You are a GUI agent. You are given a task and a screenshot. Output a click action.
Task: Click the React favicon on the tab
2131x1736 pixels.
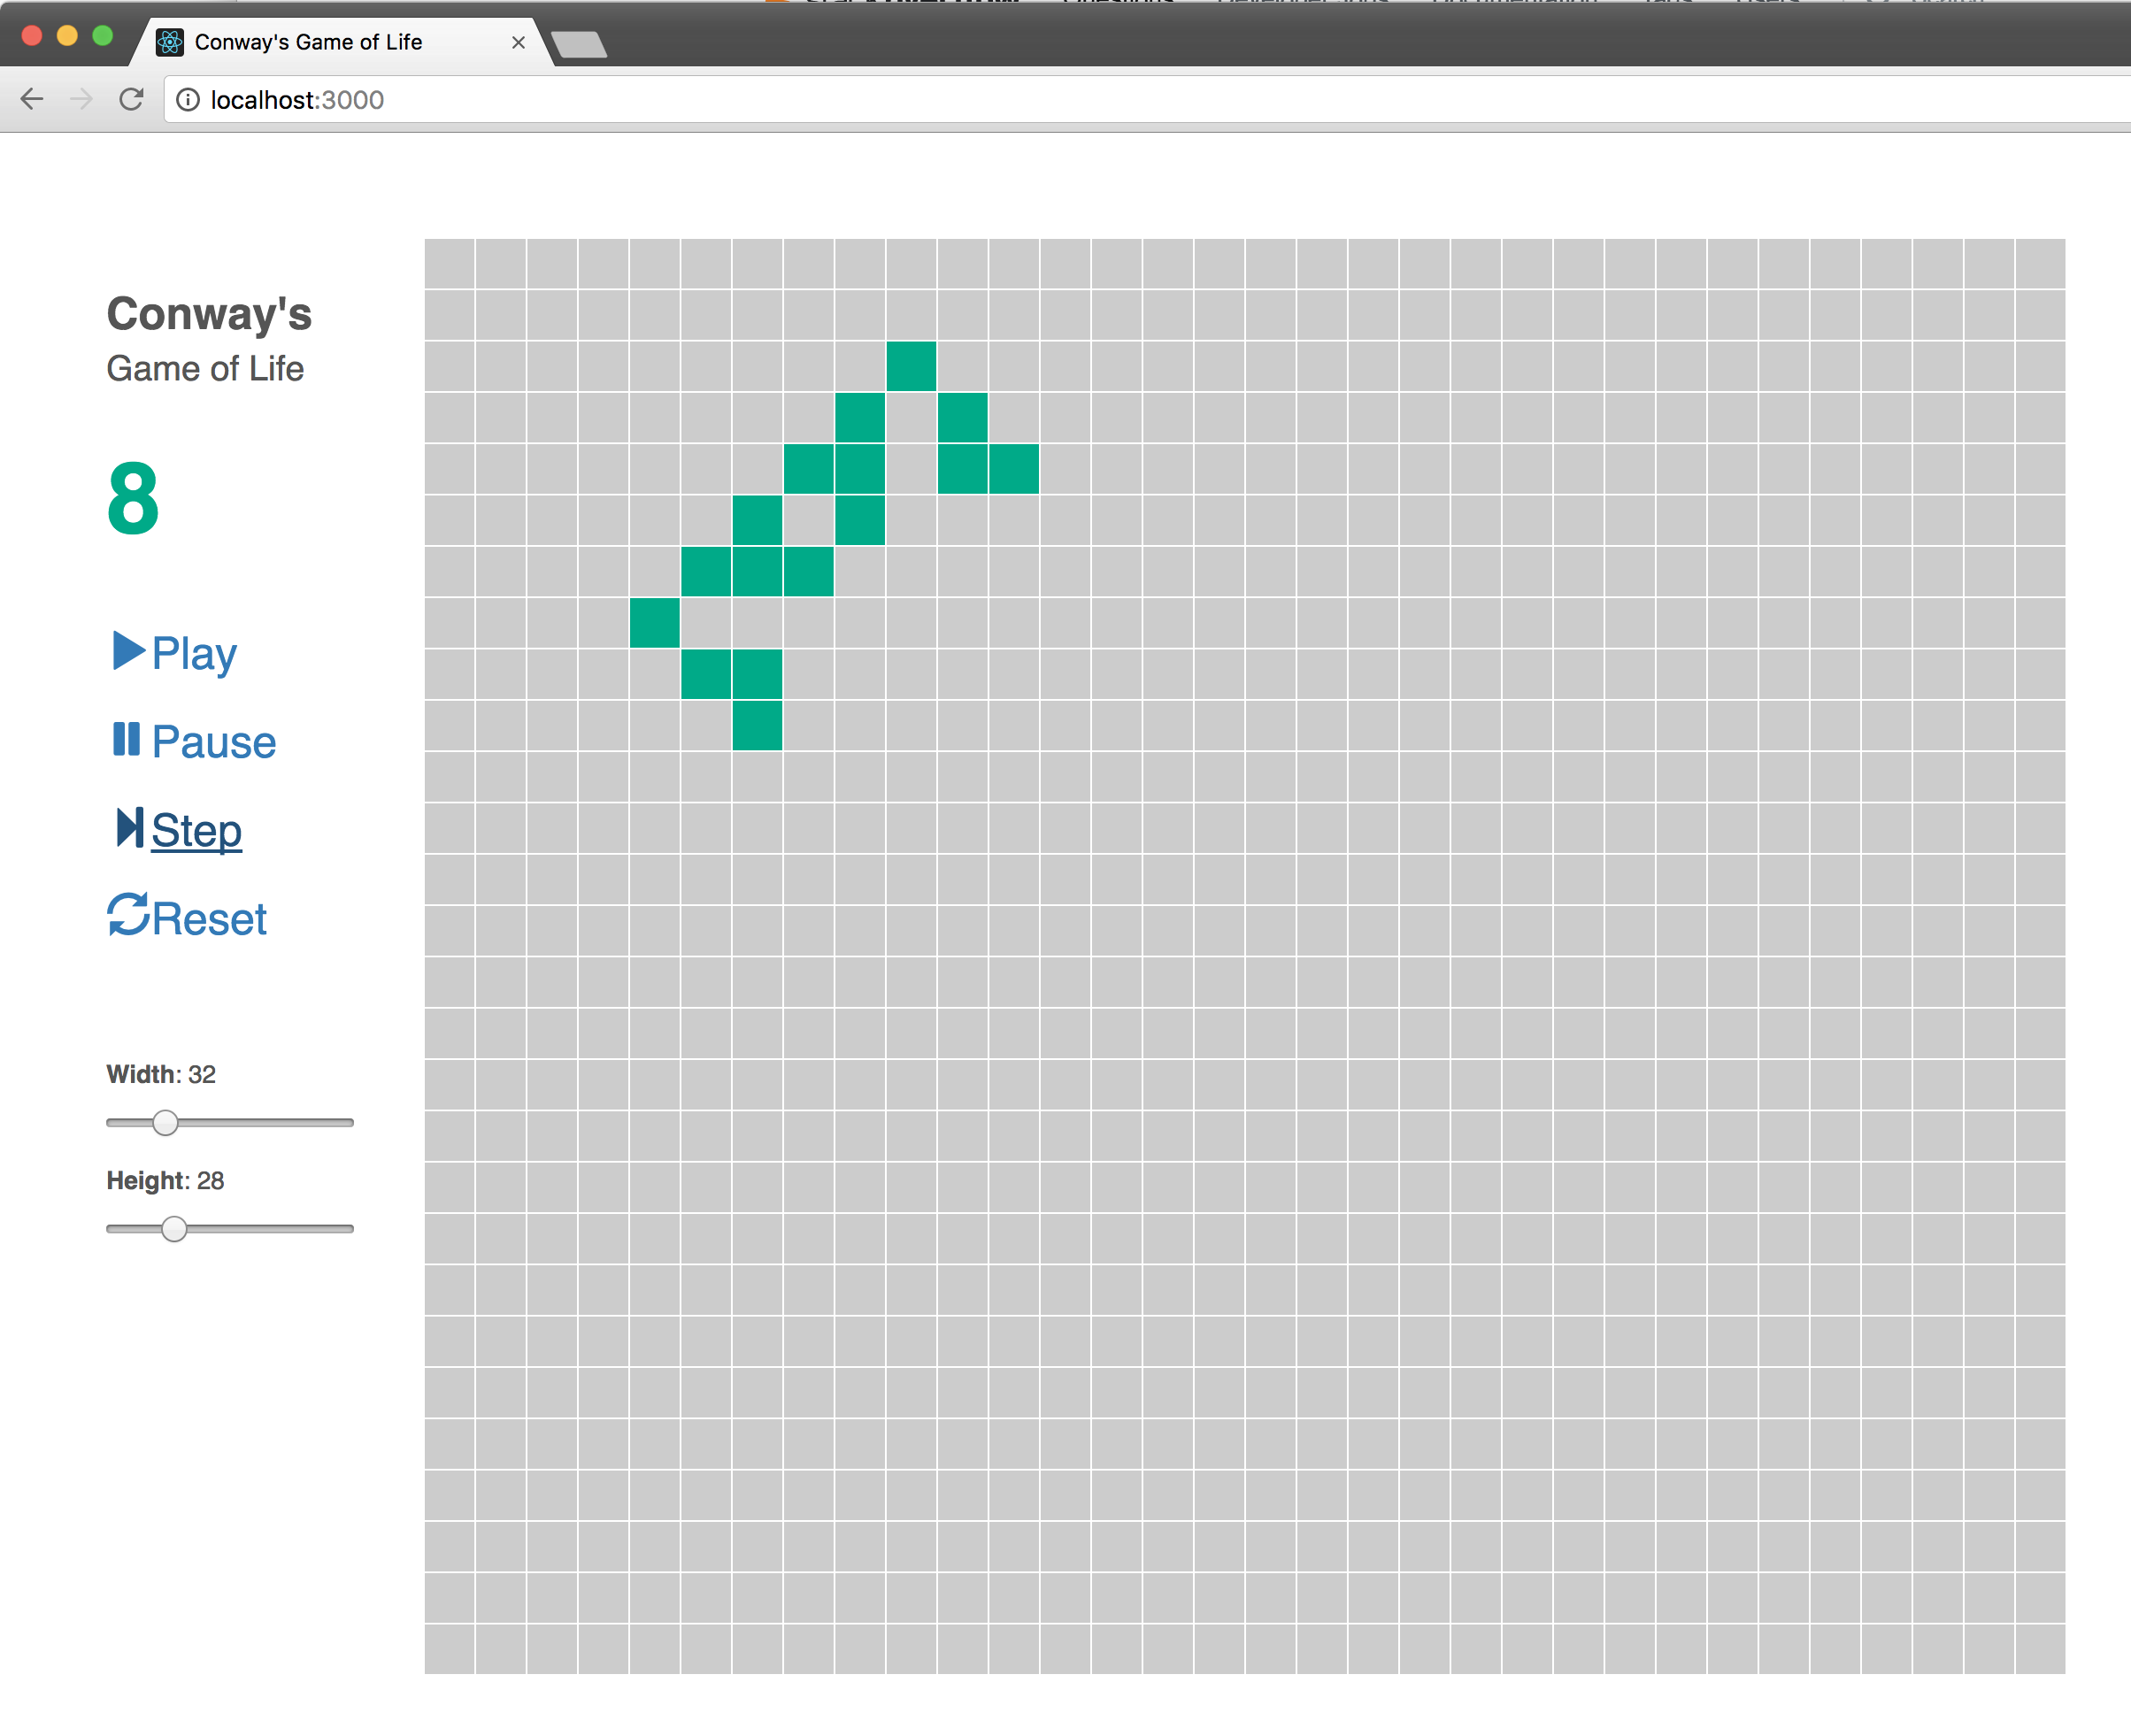point(170,42)
